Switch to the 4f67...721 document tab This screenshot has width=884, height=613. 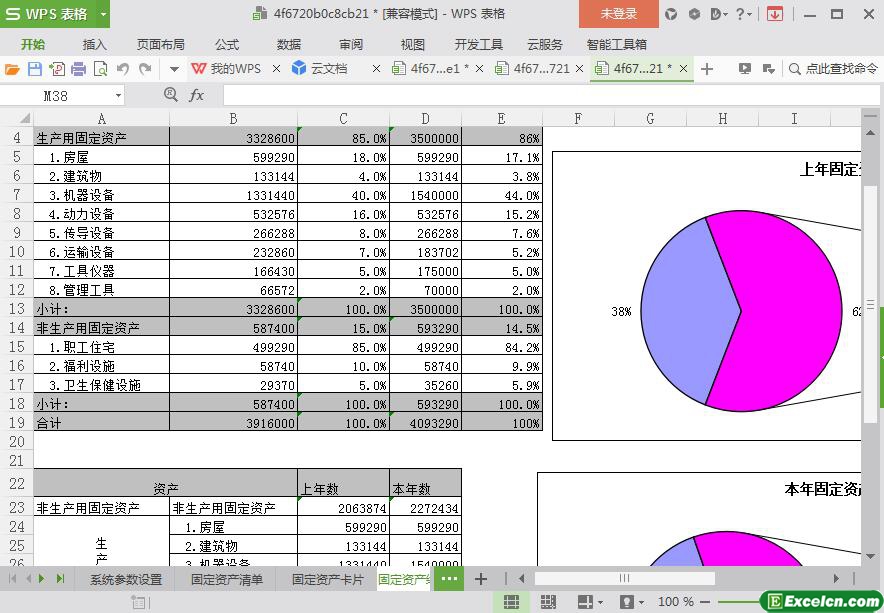[533, 69]
